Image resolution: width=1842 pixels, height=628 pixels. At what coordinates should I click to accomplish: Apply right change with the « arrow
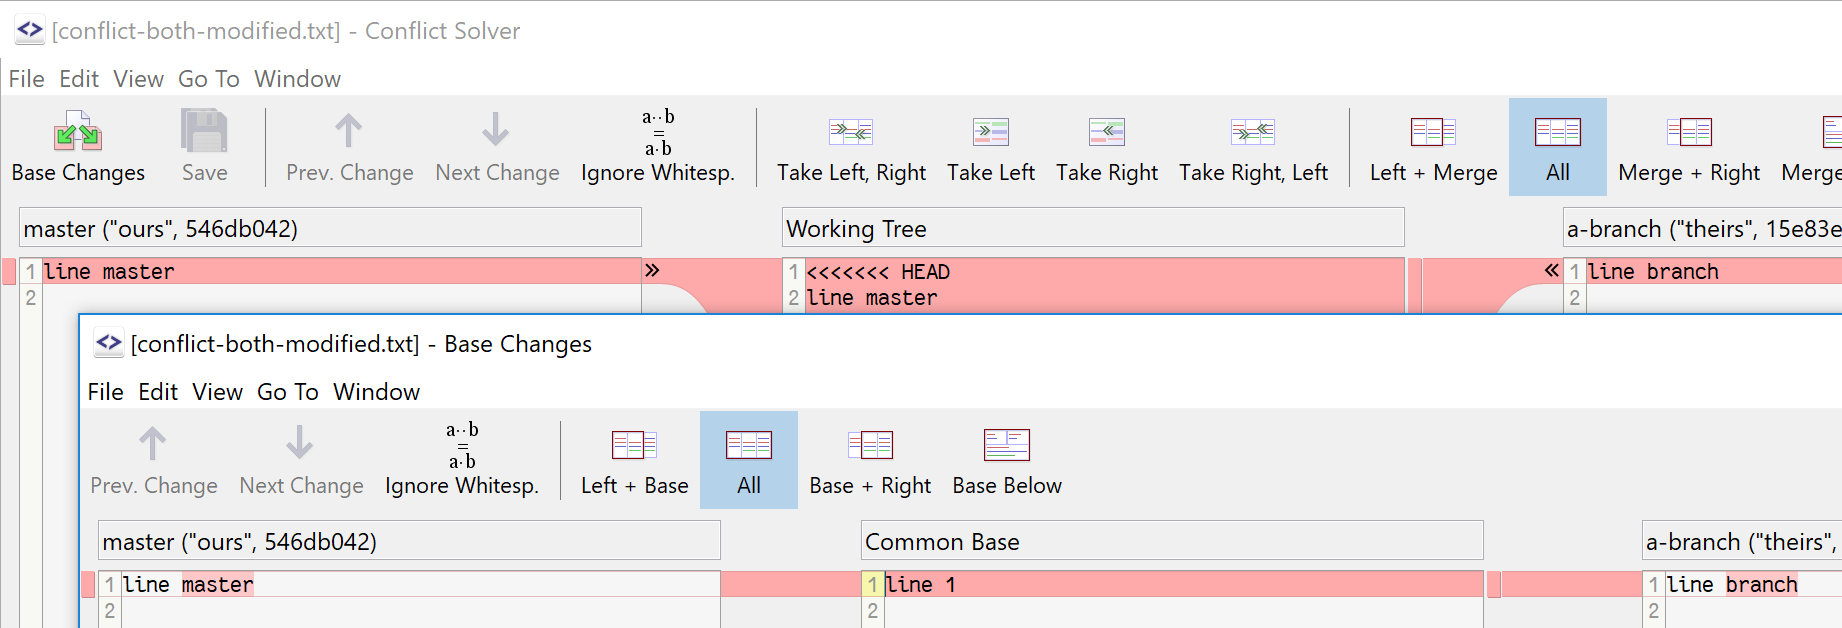pos(1551,270)
